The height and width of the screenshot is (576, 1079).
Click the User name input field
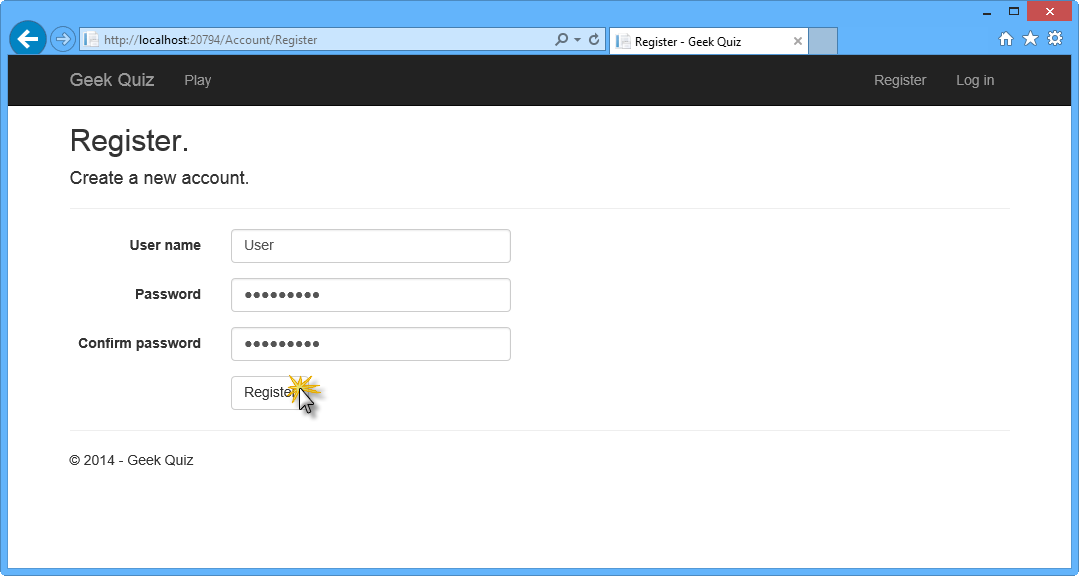[370, 245]
